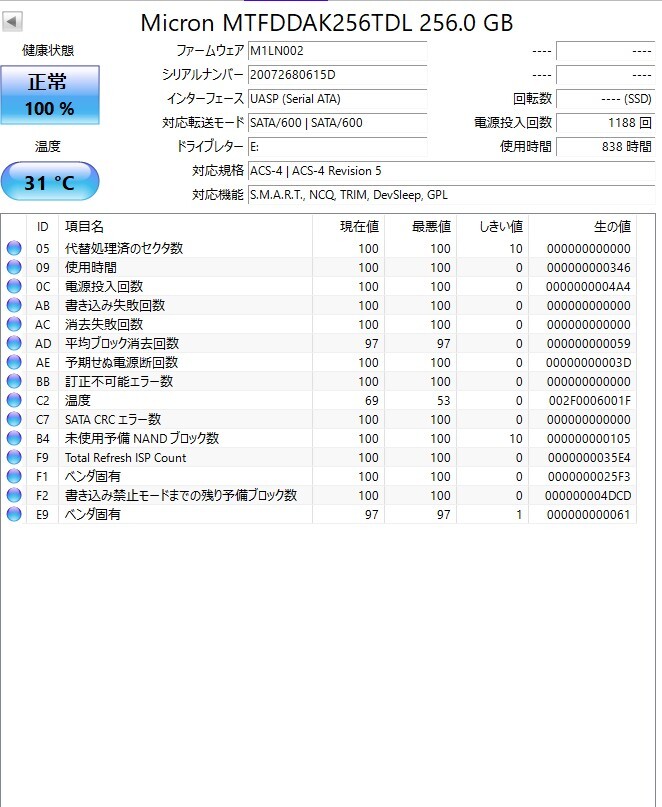Click status icon for SATA CRC エラー数 row
This screenshot has width=662, height=807.
[x=14, y=419]
